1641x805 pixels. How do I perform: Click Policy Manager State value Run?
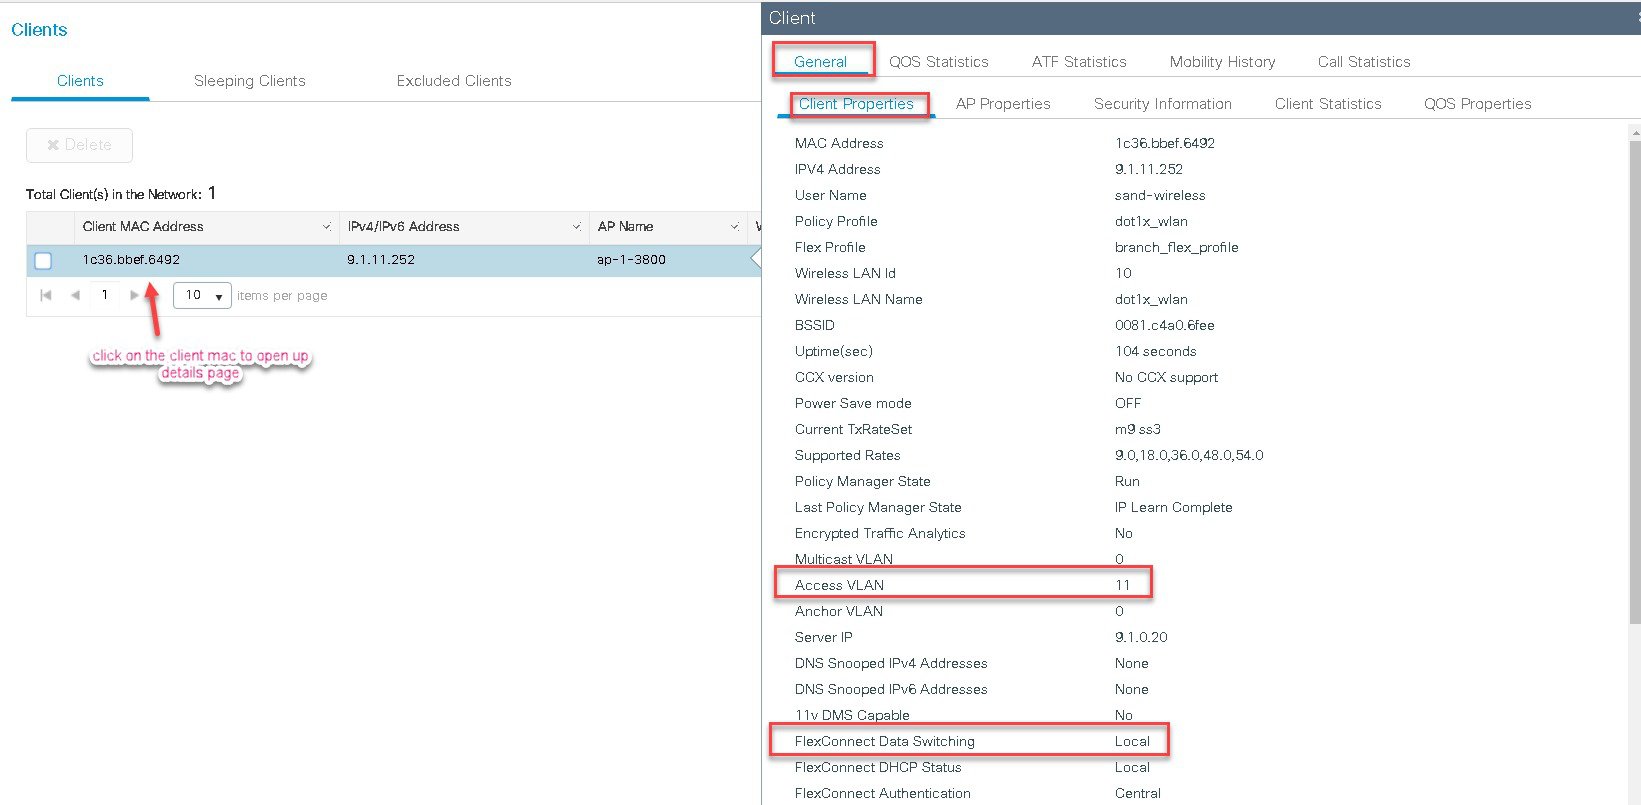[x=1127, y=482]
